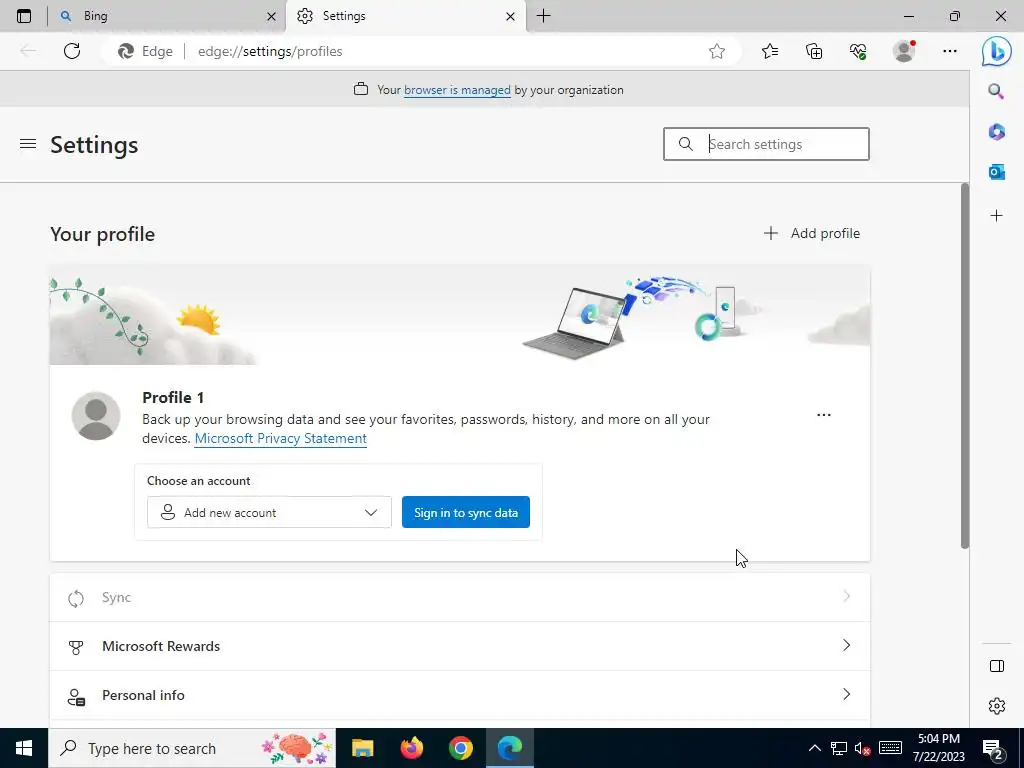The height and width of the screenshot is (768, 1024).
Task: Open the Sync settings row
Action: (460, 598)
